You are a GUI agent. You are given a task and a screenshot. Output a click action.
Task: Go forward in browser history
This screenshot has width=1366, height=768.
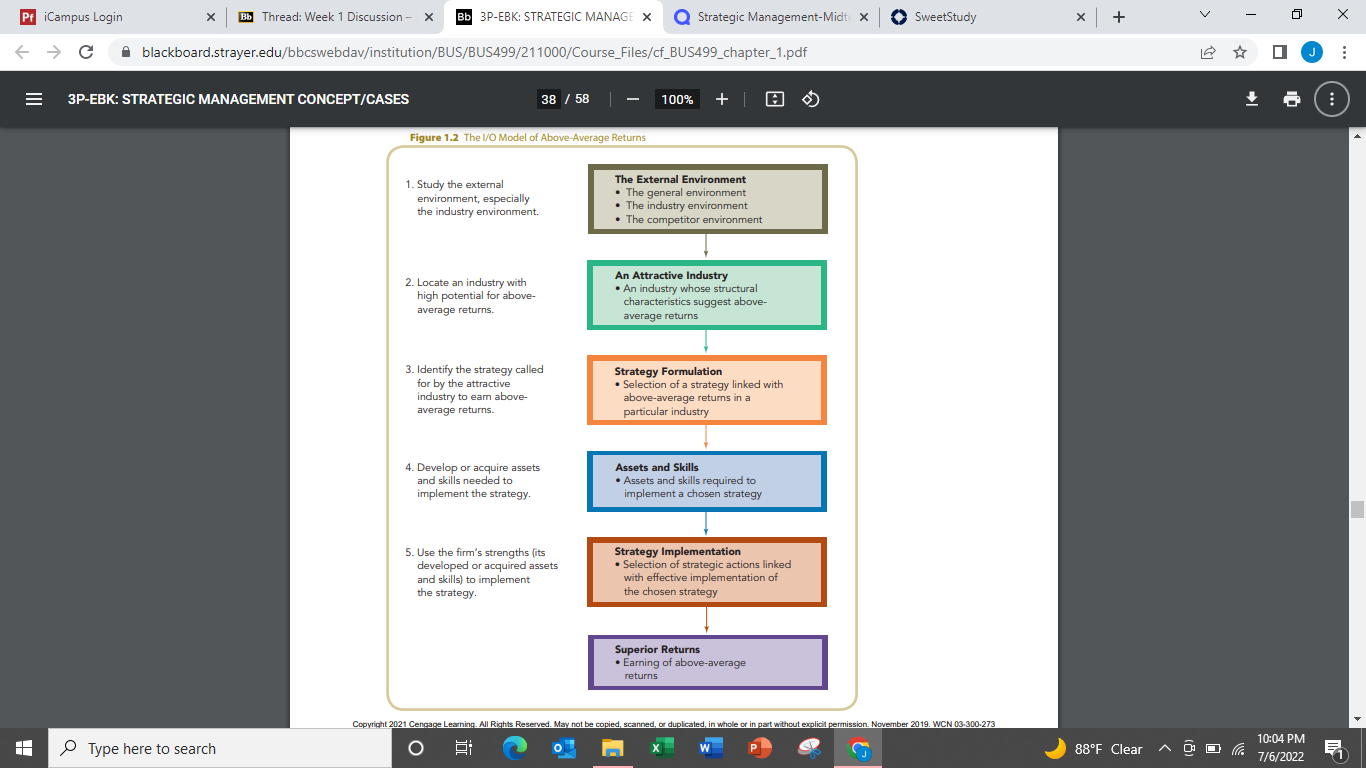click(x=54, y=52)
